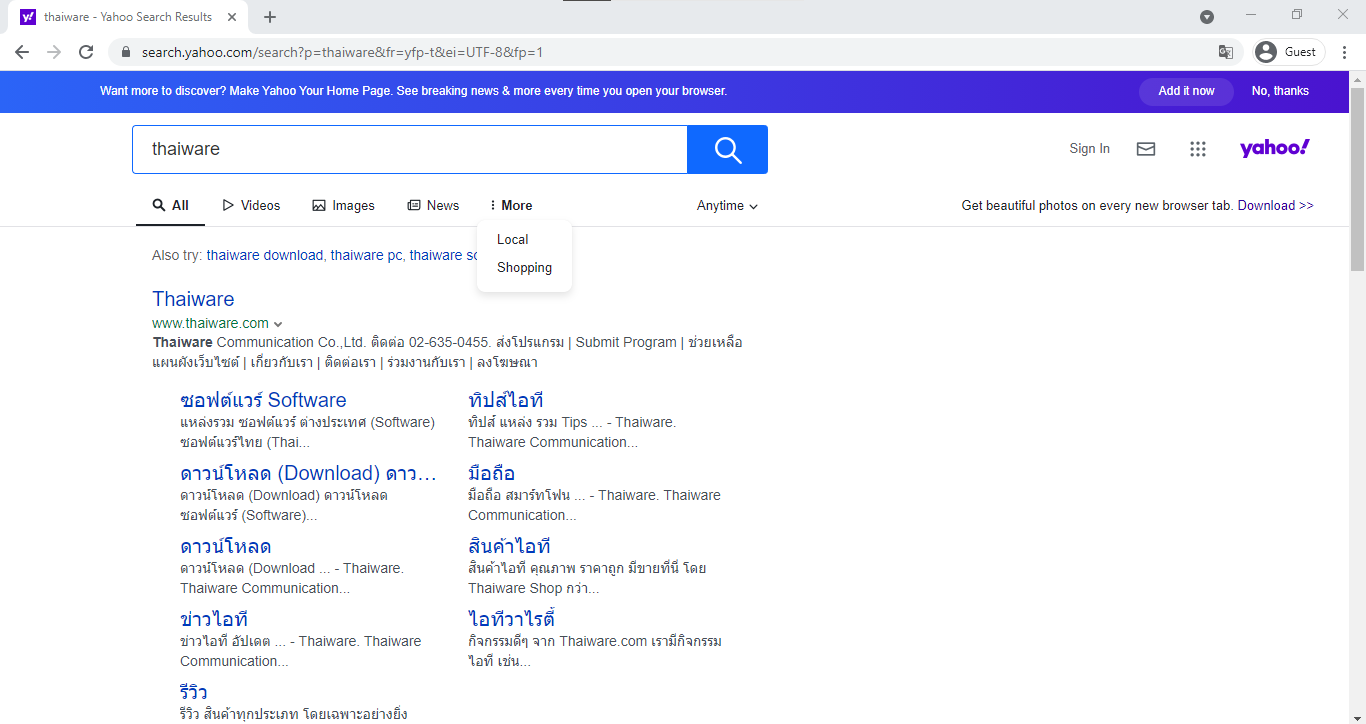The image size is (1366, 724).
Task: Expand the arrow next to www.thaiware.com
Action: tap(278, 324)
